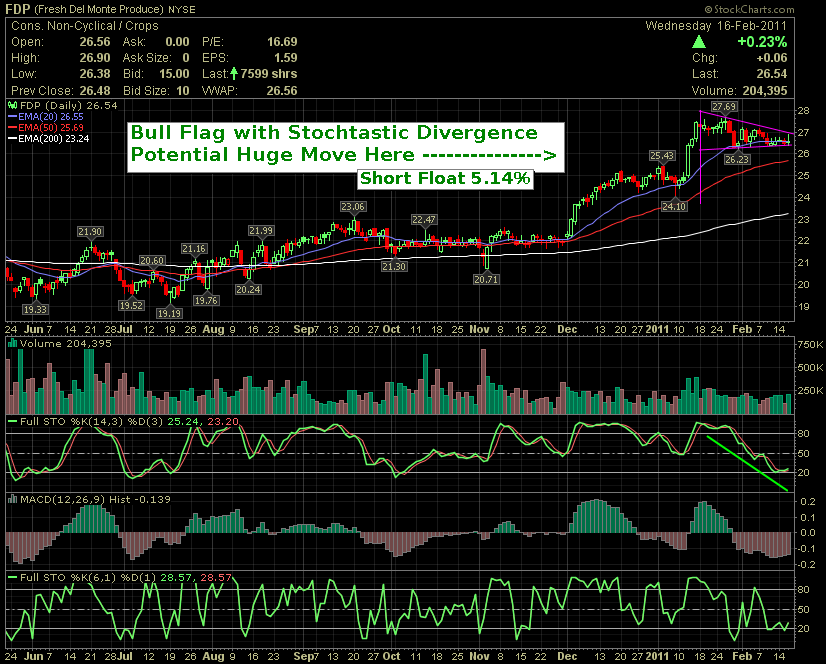Click the 21.30 price label
This screenshot has width=826, height=664.
[x=394, y=266]
